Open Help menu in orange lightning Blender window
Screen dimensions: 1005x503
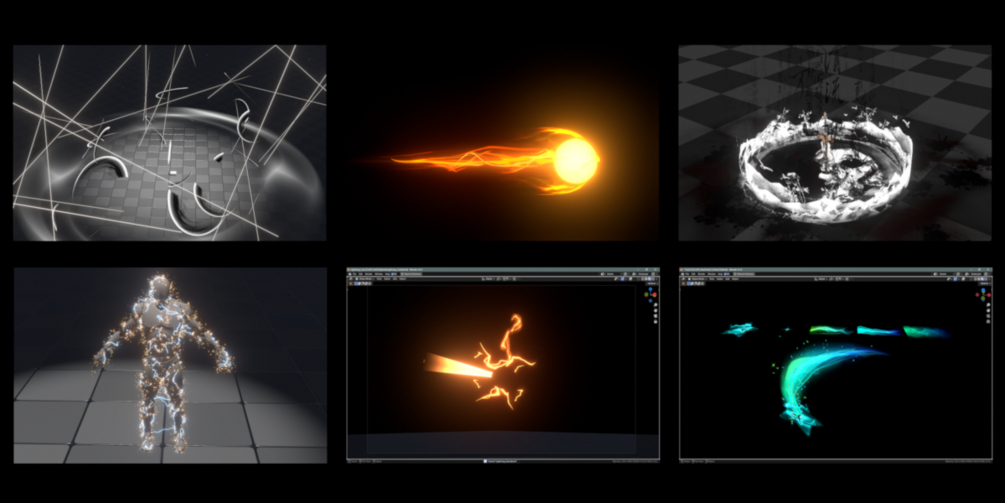[387, 274]
